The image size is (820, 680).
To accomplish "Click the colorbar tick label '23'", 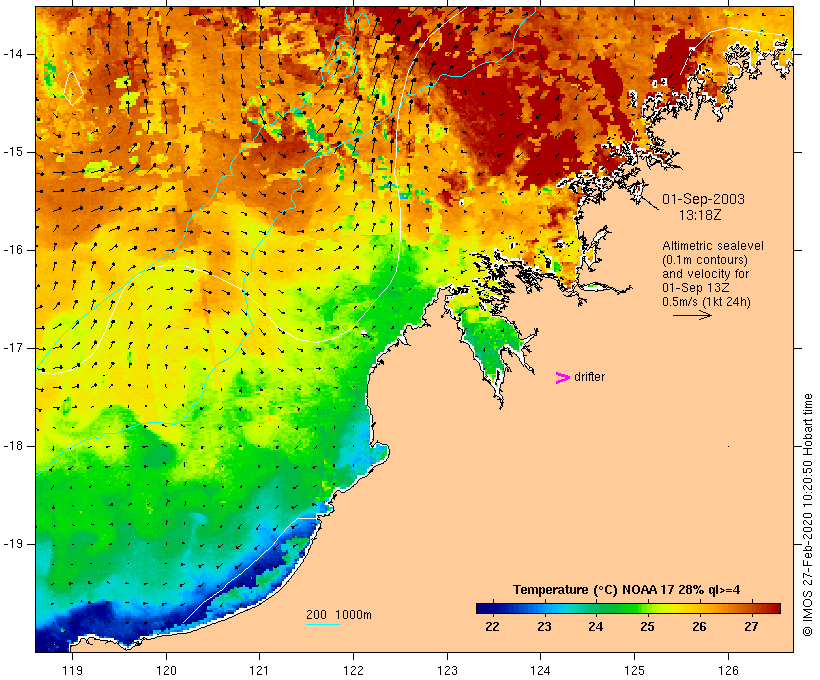I will tap(544, 626).
